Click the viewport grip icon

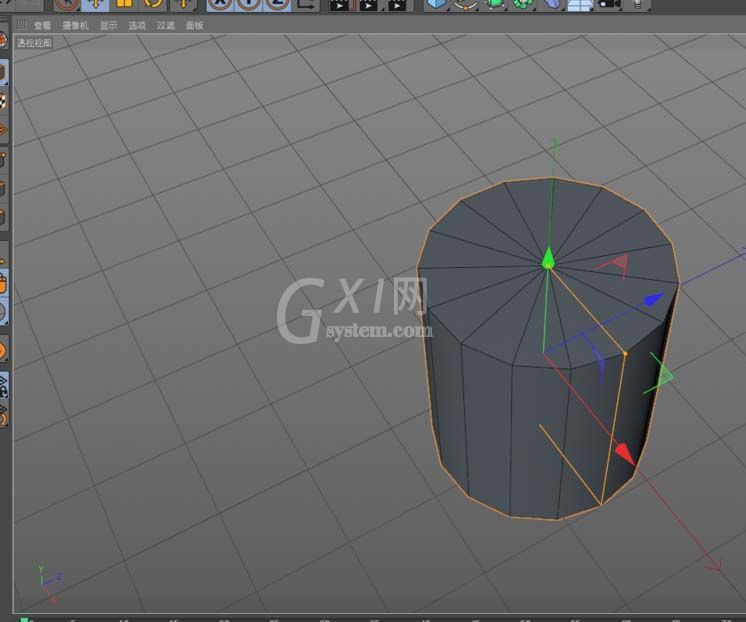(x=21, y=25)
